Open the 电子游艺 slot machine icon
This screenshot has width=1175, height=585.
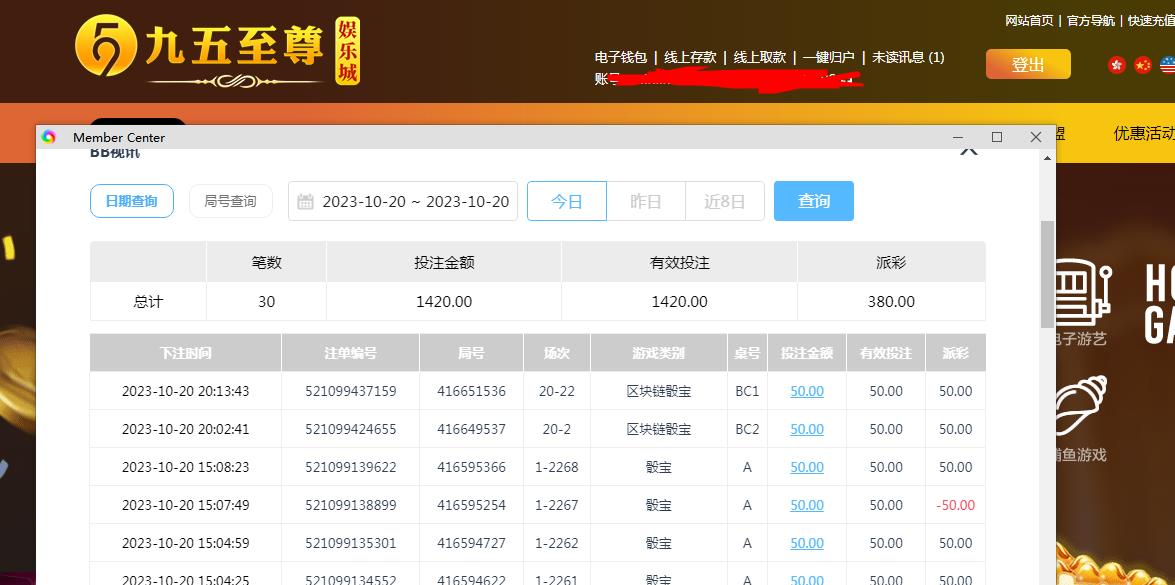tap(1083, 293)
